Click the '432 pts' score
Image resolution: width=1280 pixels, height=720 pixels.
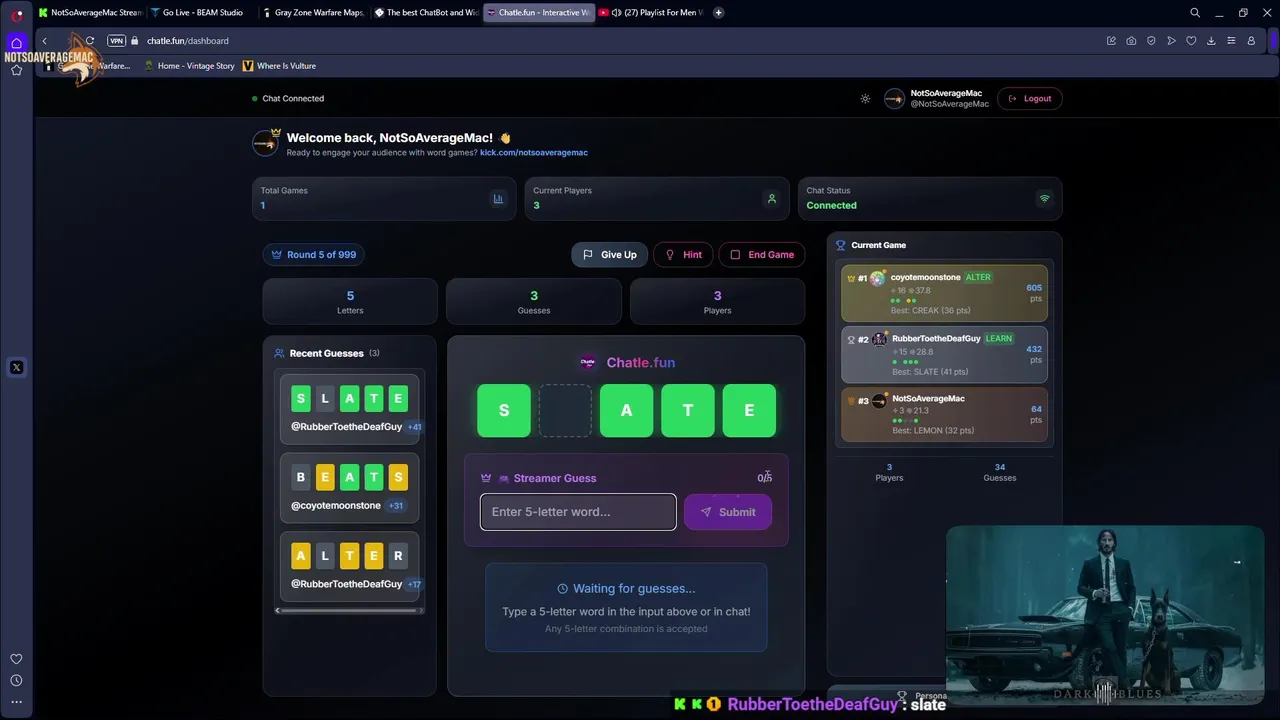[1034, 355]
